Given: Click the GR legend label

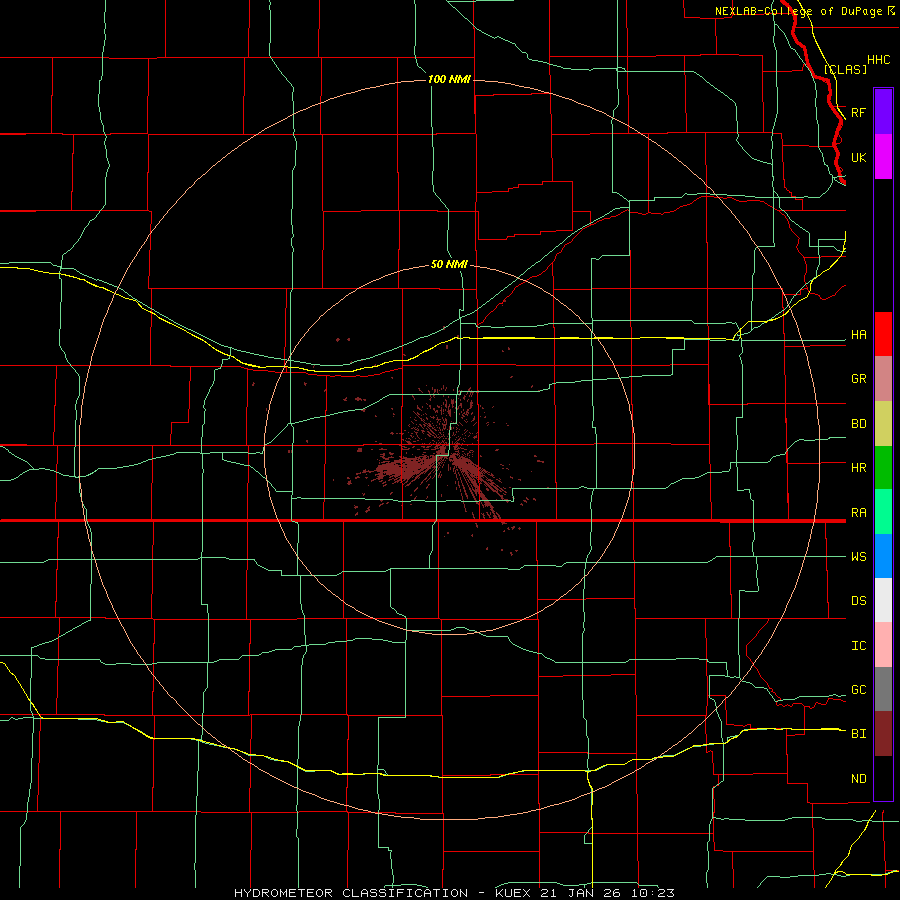Looking at the screenshot, I should coord(858,379).
